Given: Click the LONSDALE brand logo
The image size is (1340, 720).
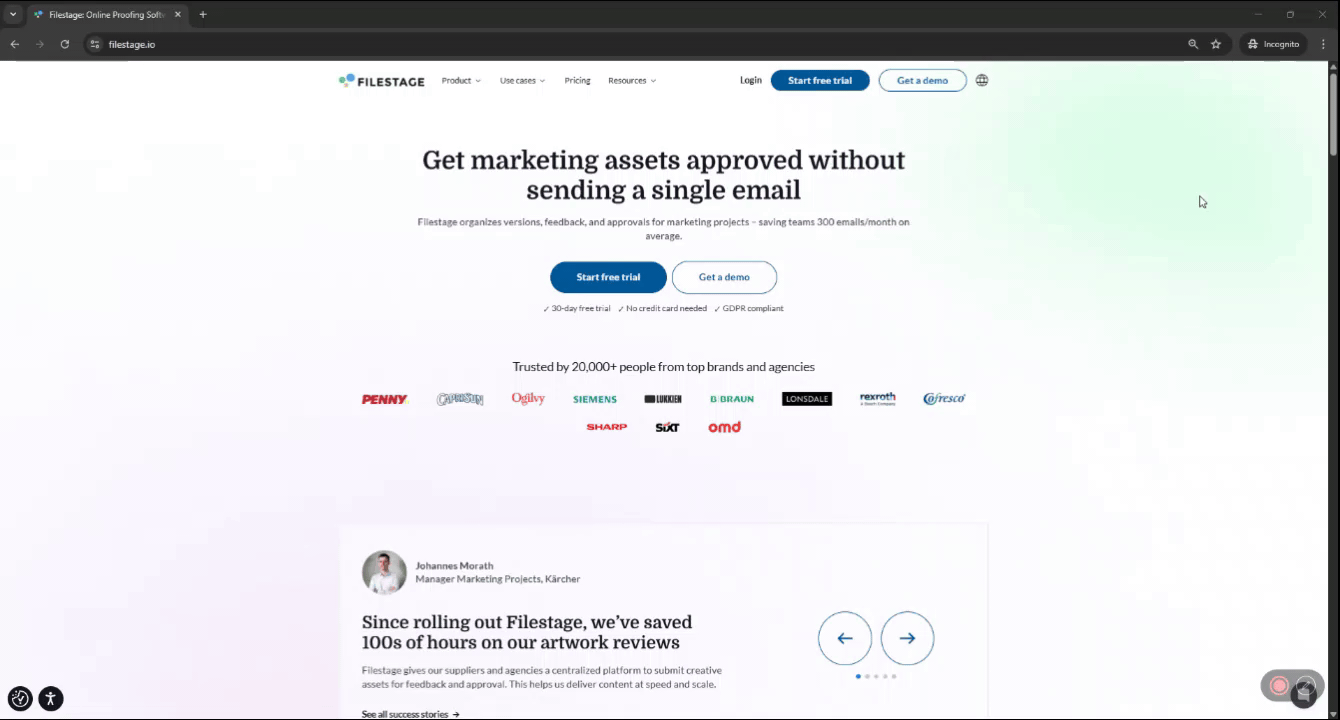Looking at the screenshot, I should (807, 399).
